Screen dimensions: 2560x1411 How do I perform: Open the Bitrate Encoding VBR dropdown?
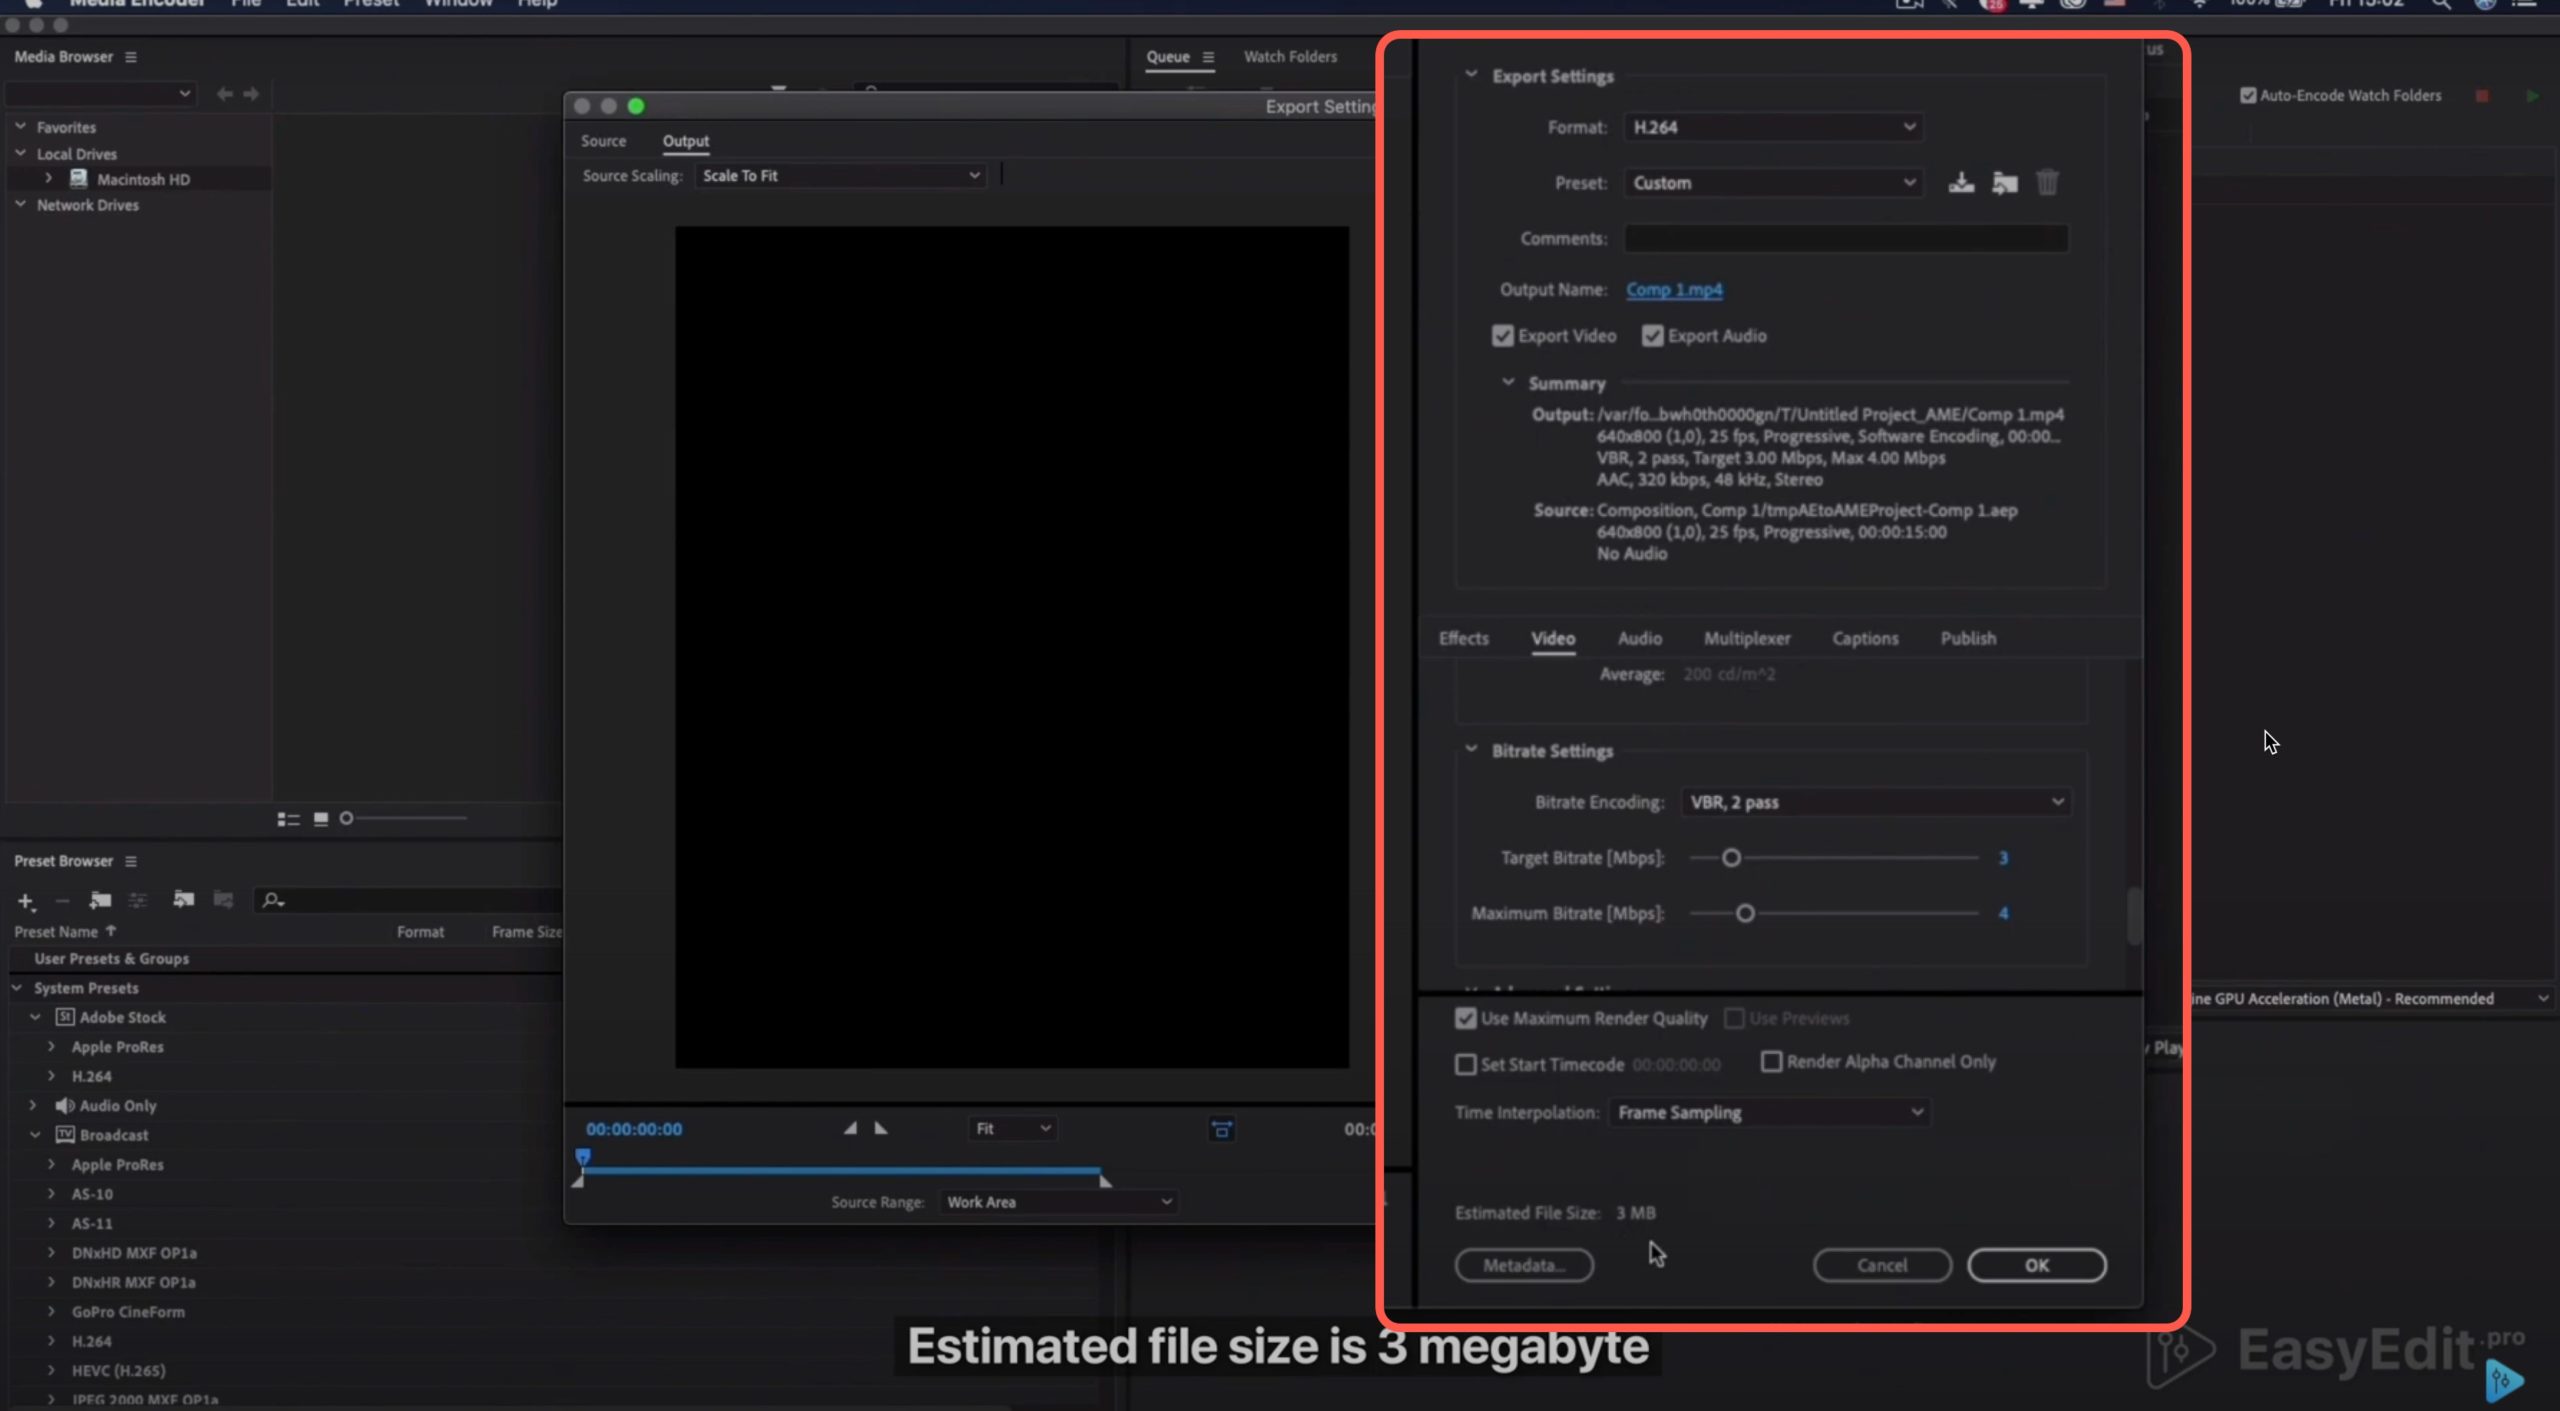[x=1876, y=801]
